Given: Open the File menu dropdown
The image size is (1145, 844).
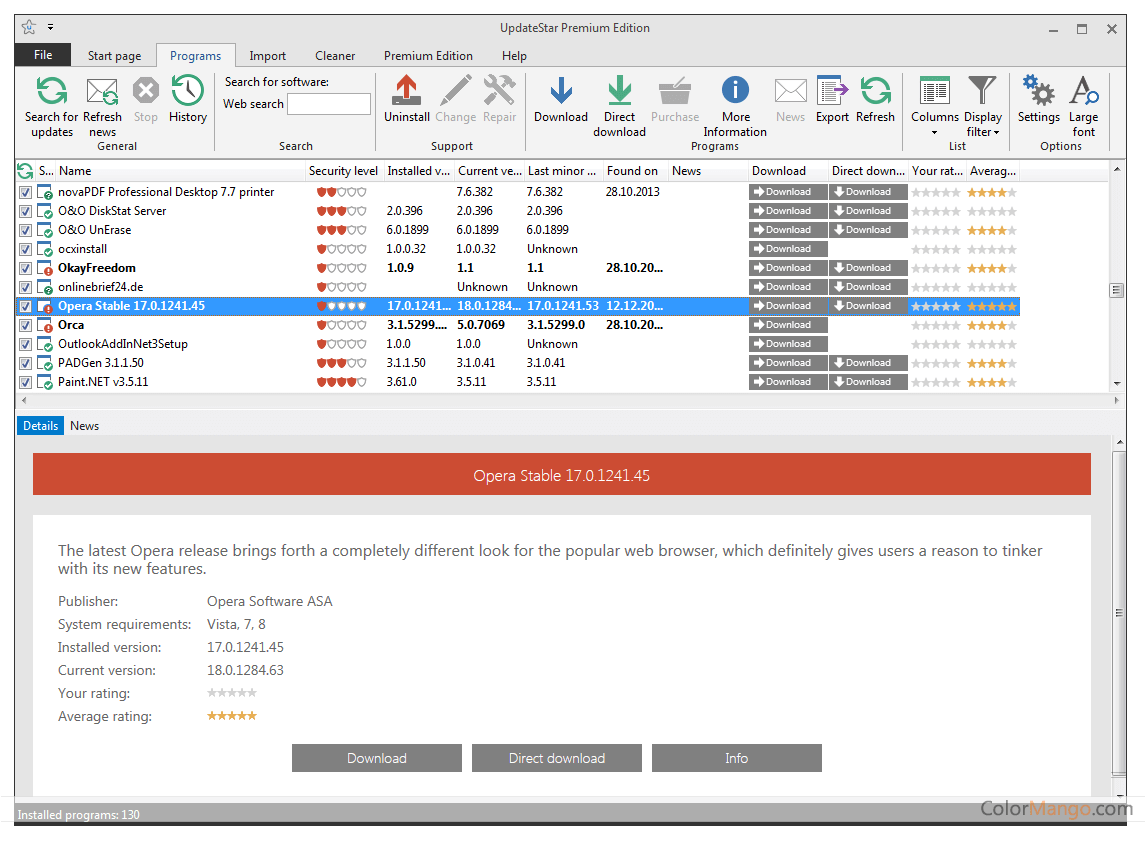Looking at the screenshot, I should 43,55.
